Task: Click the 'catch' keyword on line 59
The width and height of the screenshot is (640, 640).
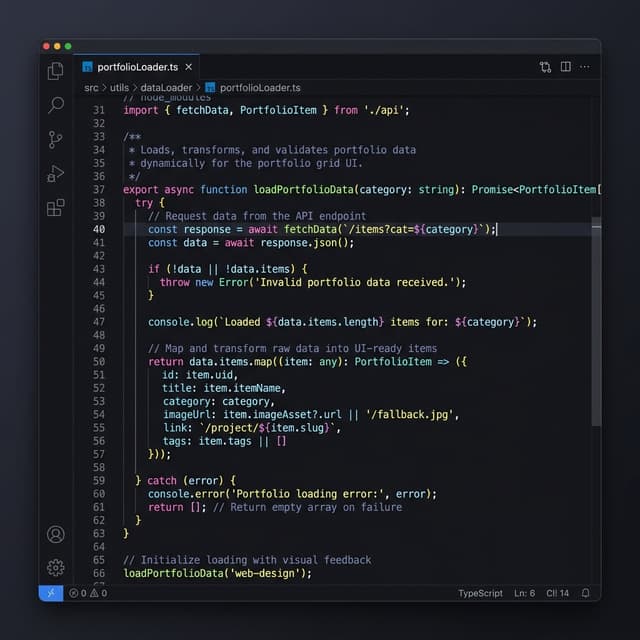Action: (x=162, y=481)
